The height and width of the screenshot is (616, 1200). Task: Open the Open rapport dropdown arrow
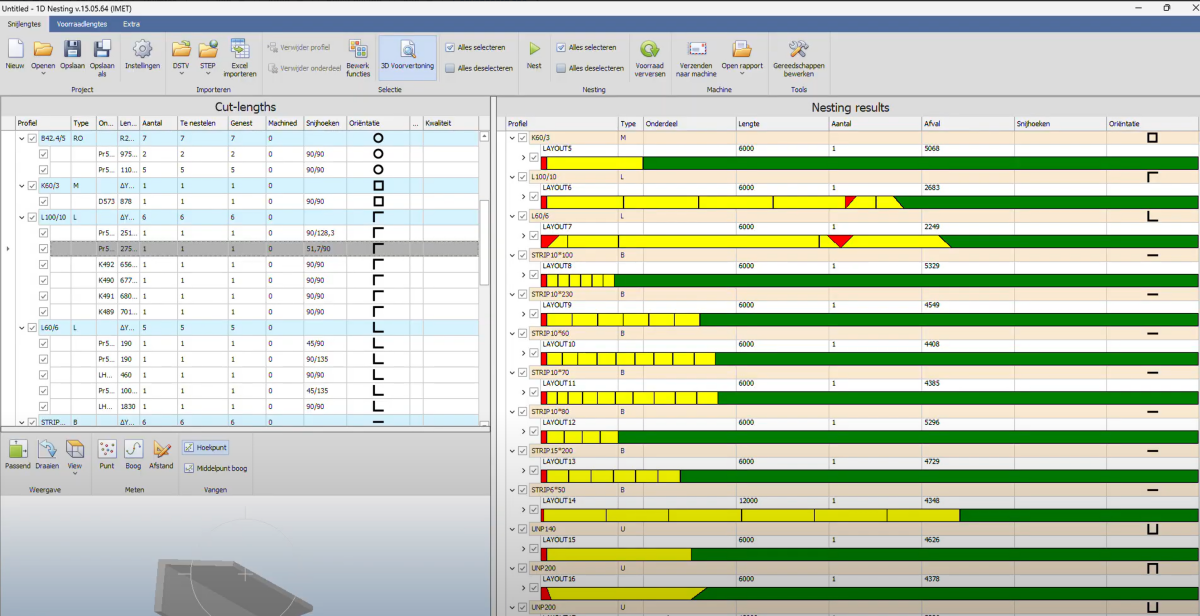[x=742, y=73]
